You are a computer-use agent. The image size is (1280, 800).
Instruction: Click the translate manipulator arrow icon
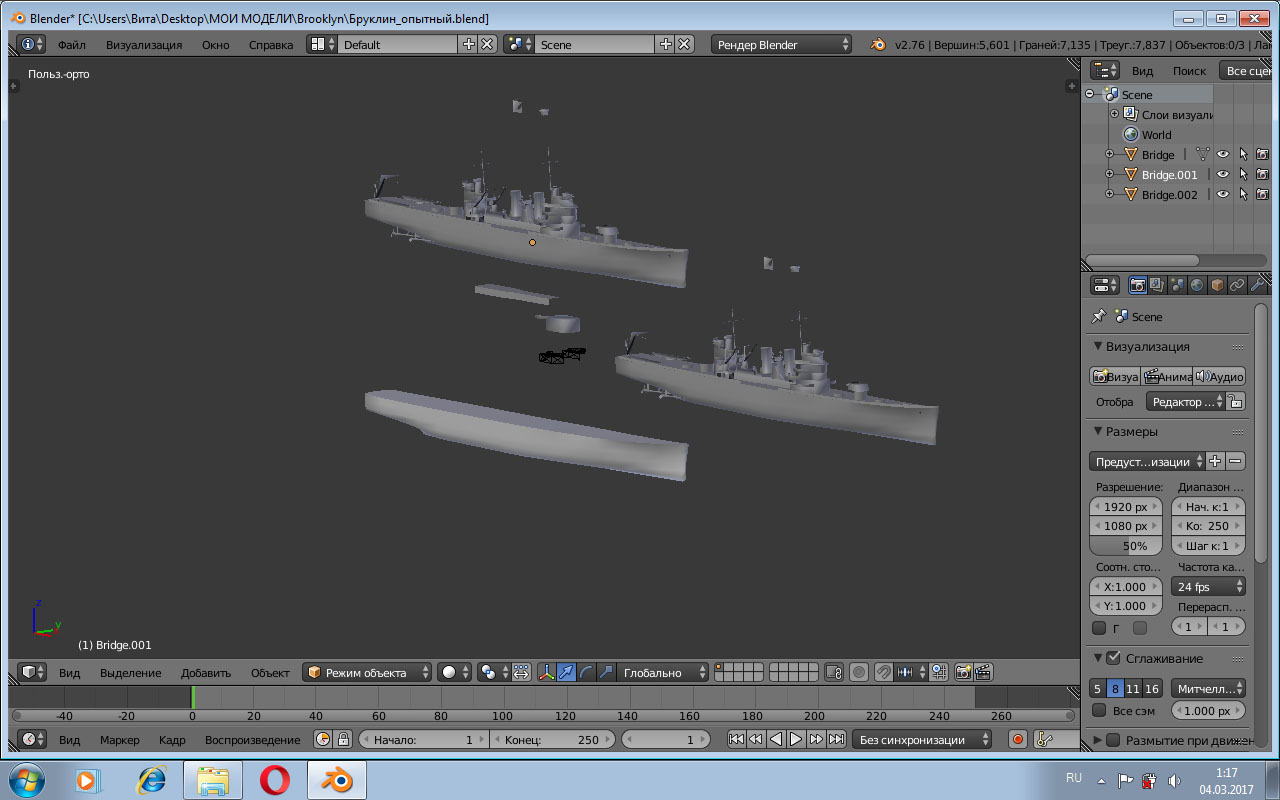point(566,673)
